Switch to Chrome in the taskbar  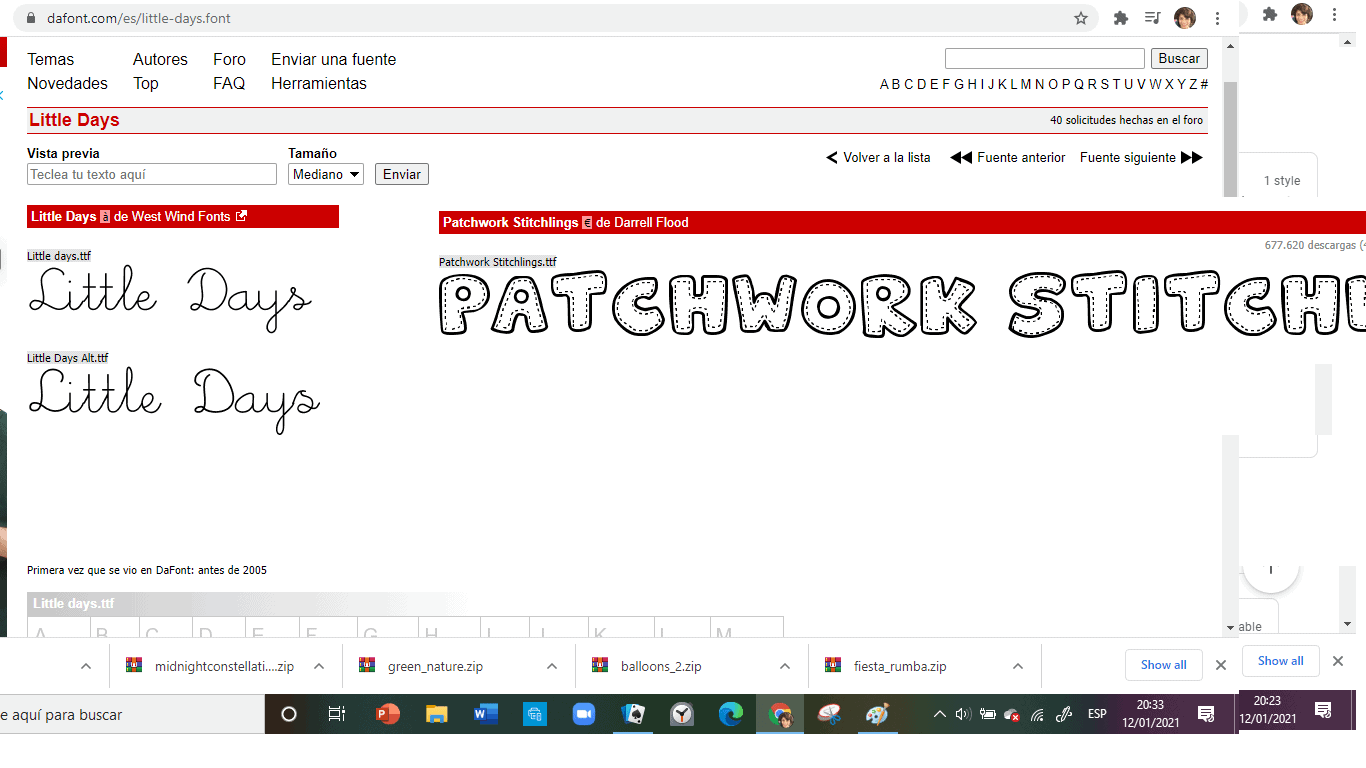click(780, 714)
